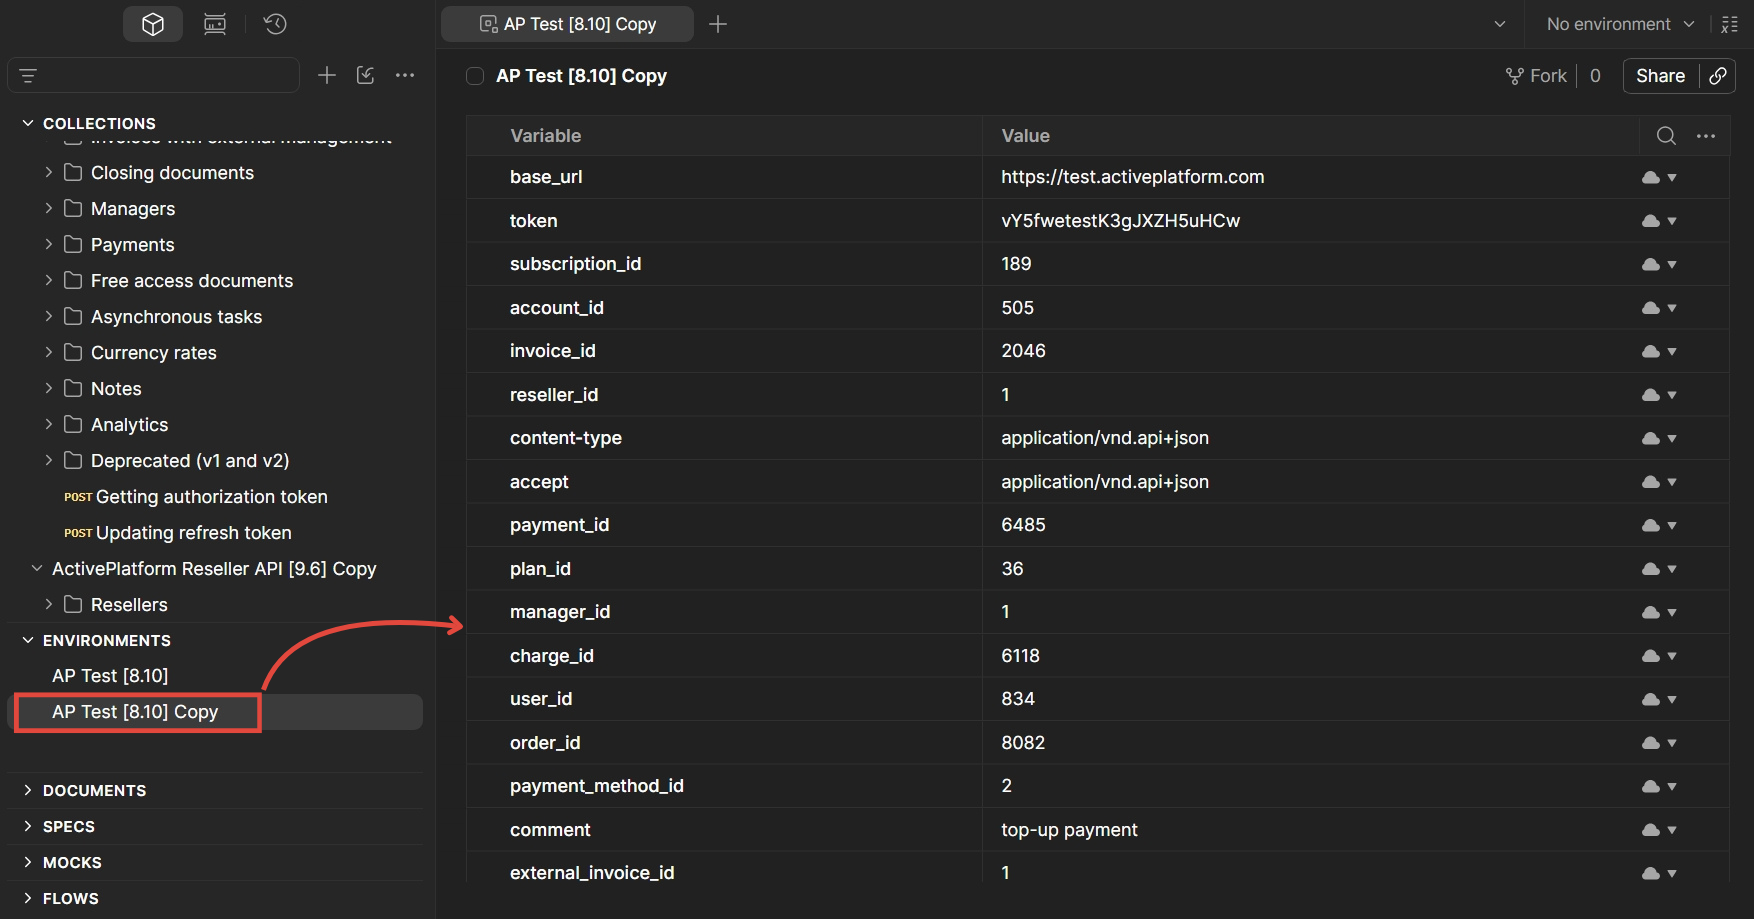Click the cloud icon in the accept row

pos(1651,482)
